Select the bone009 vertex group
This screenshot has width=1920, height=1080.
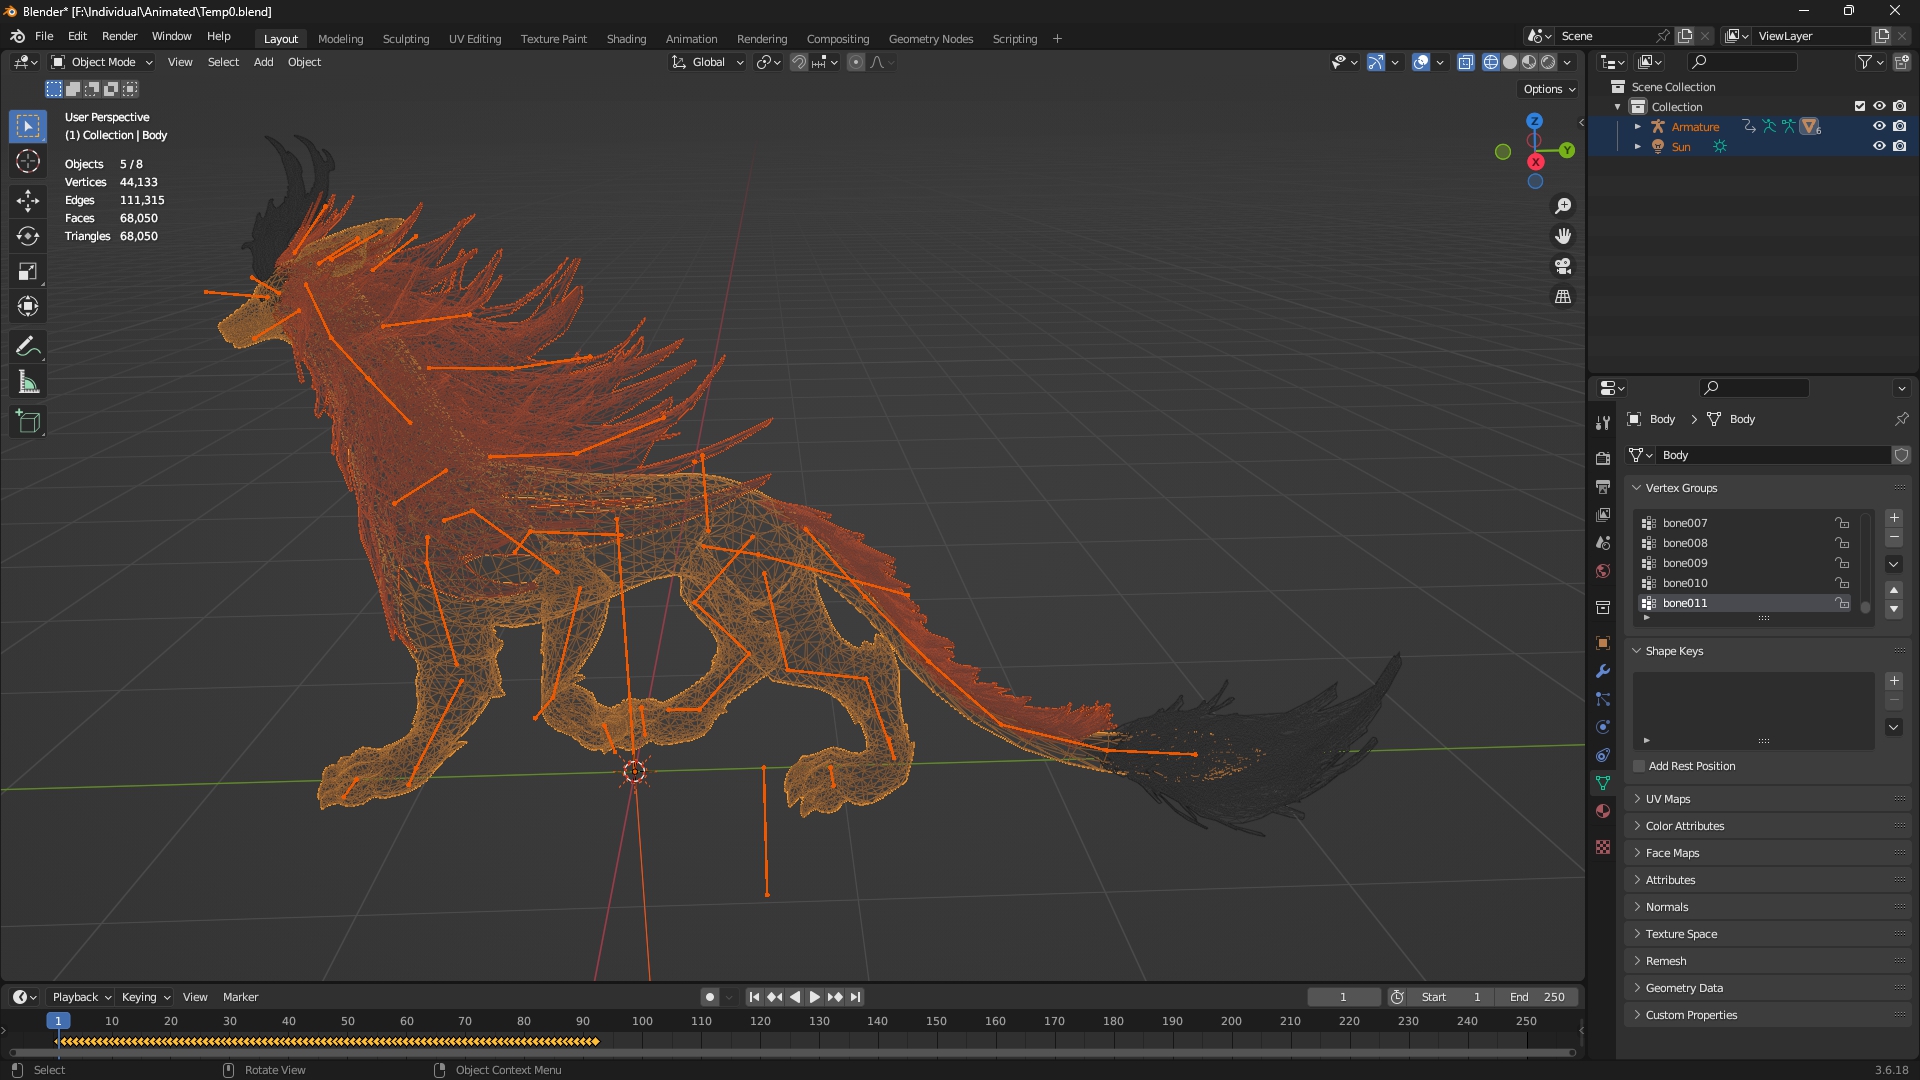tap(1685, 563)
